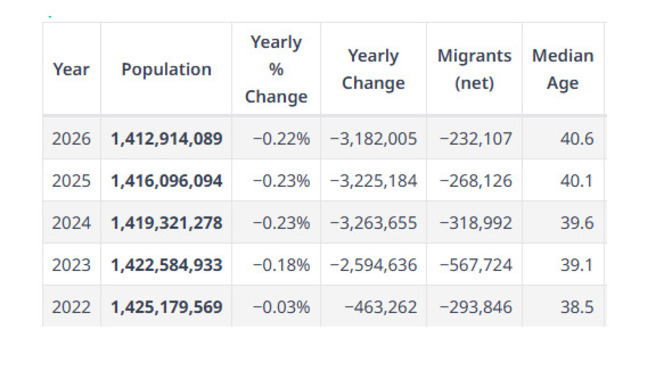Click population value 1,419,321,278

pos(167,223)
